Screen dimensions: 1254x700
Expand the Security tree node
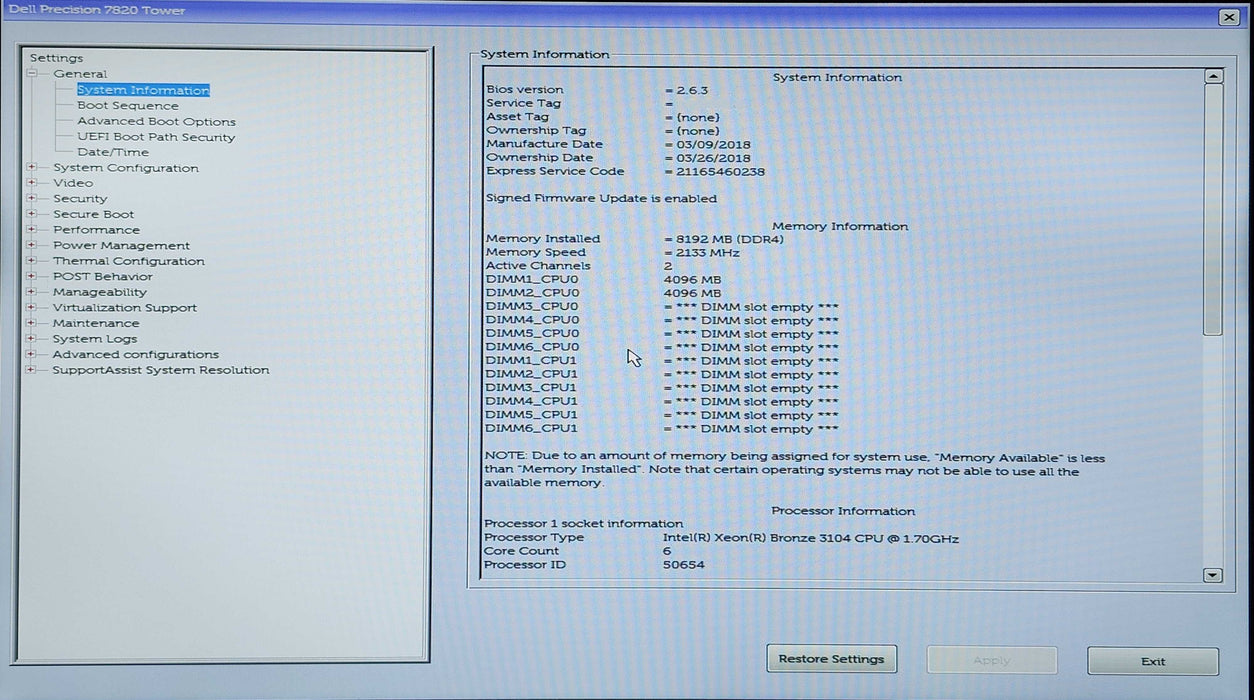coord(32,198)
